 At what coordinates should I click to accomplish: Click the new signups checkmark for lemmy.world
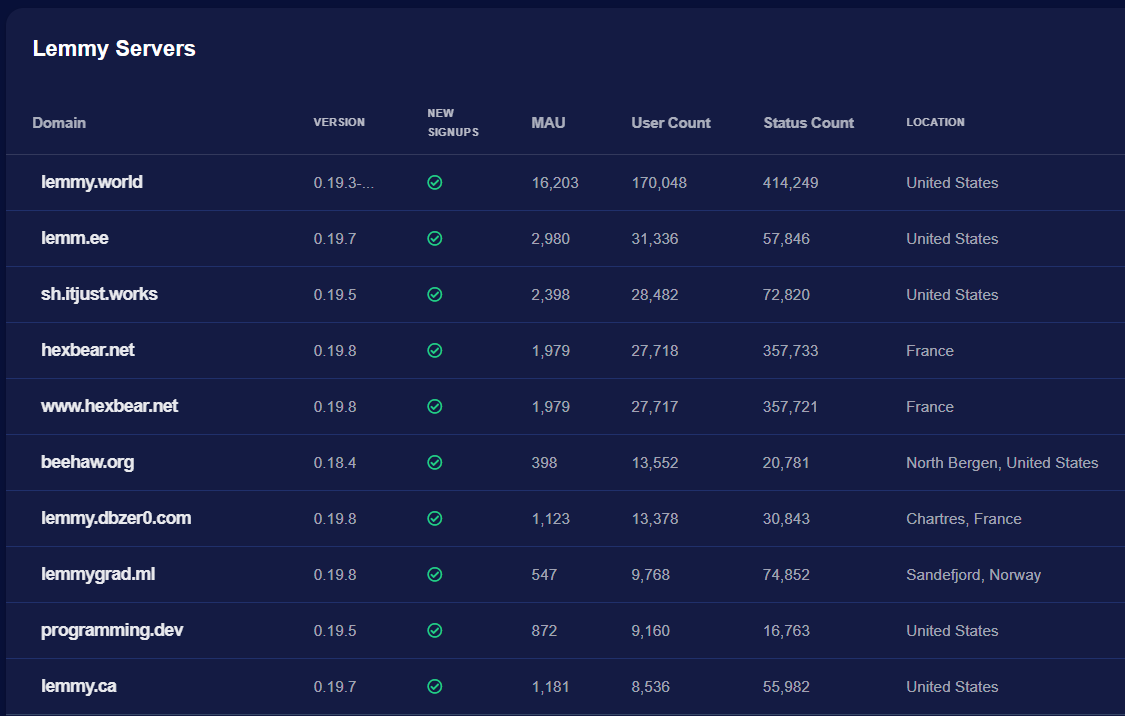(x=435, y=183)
